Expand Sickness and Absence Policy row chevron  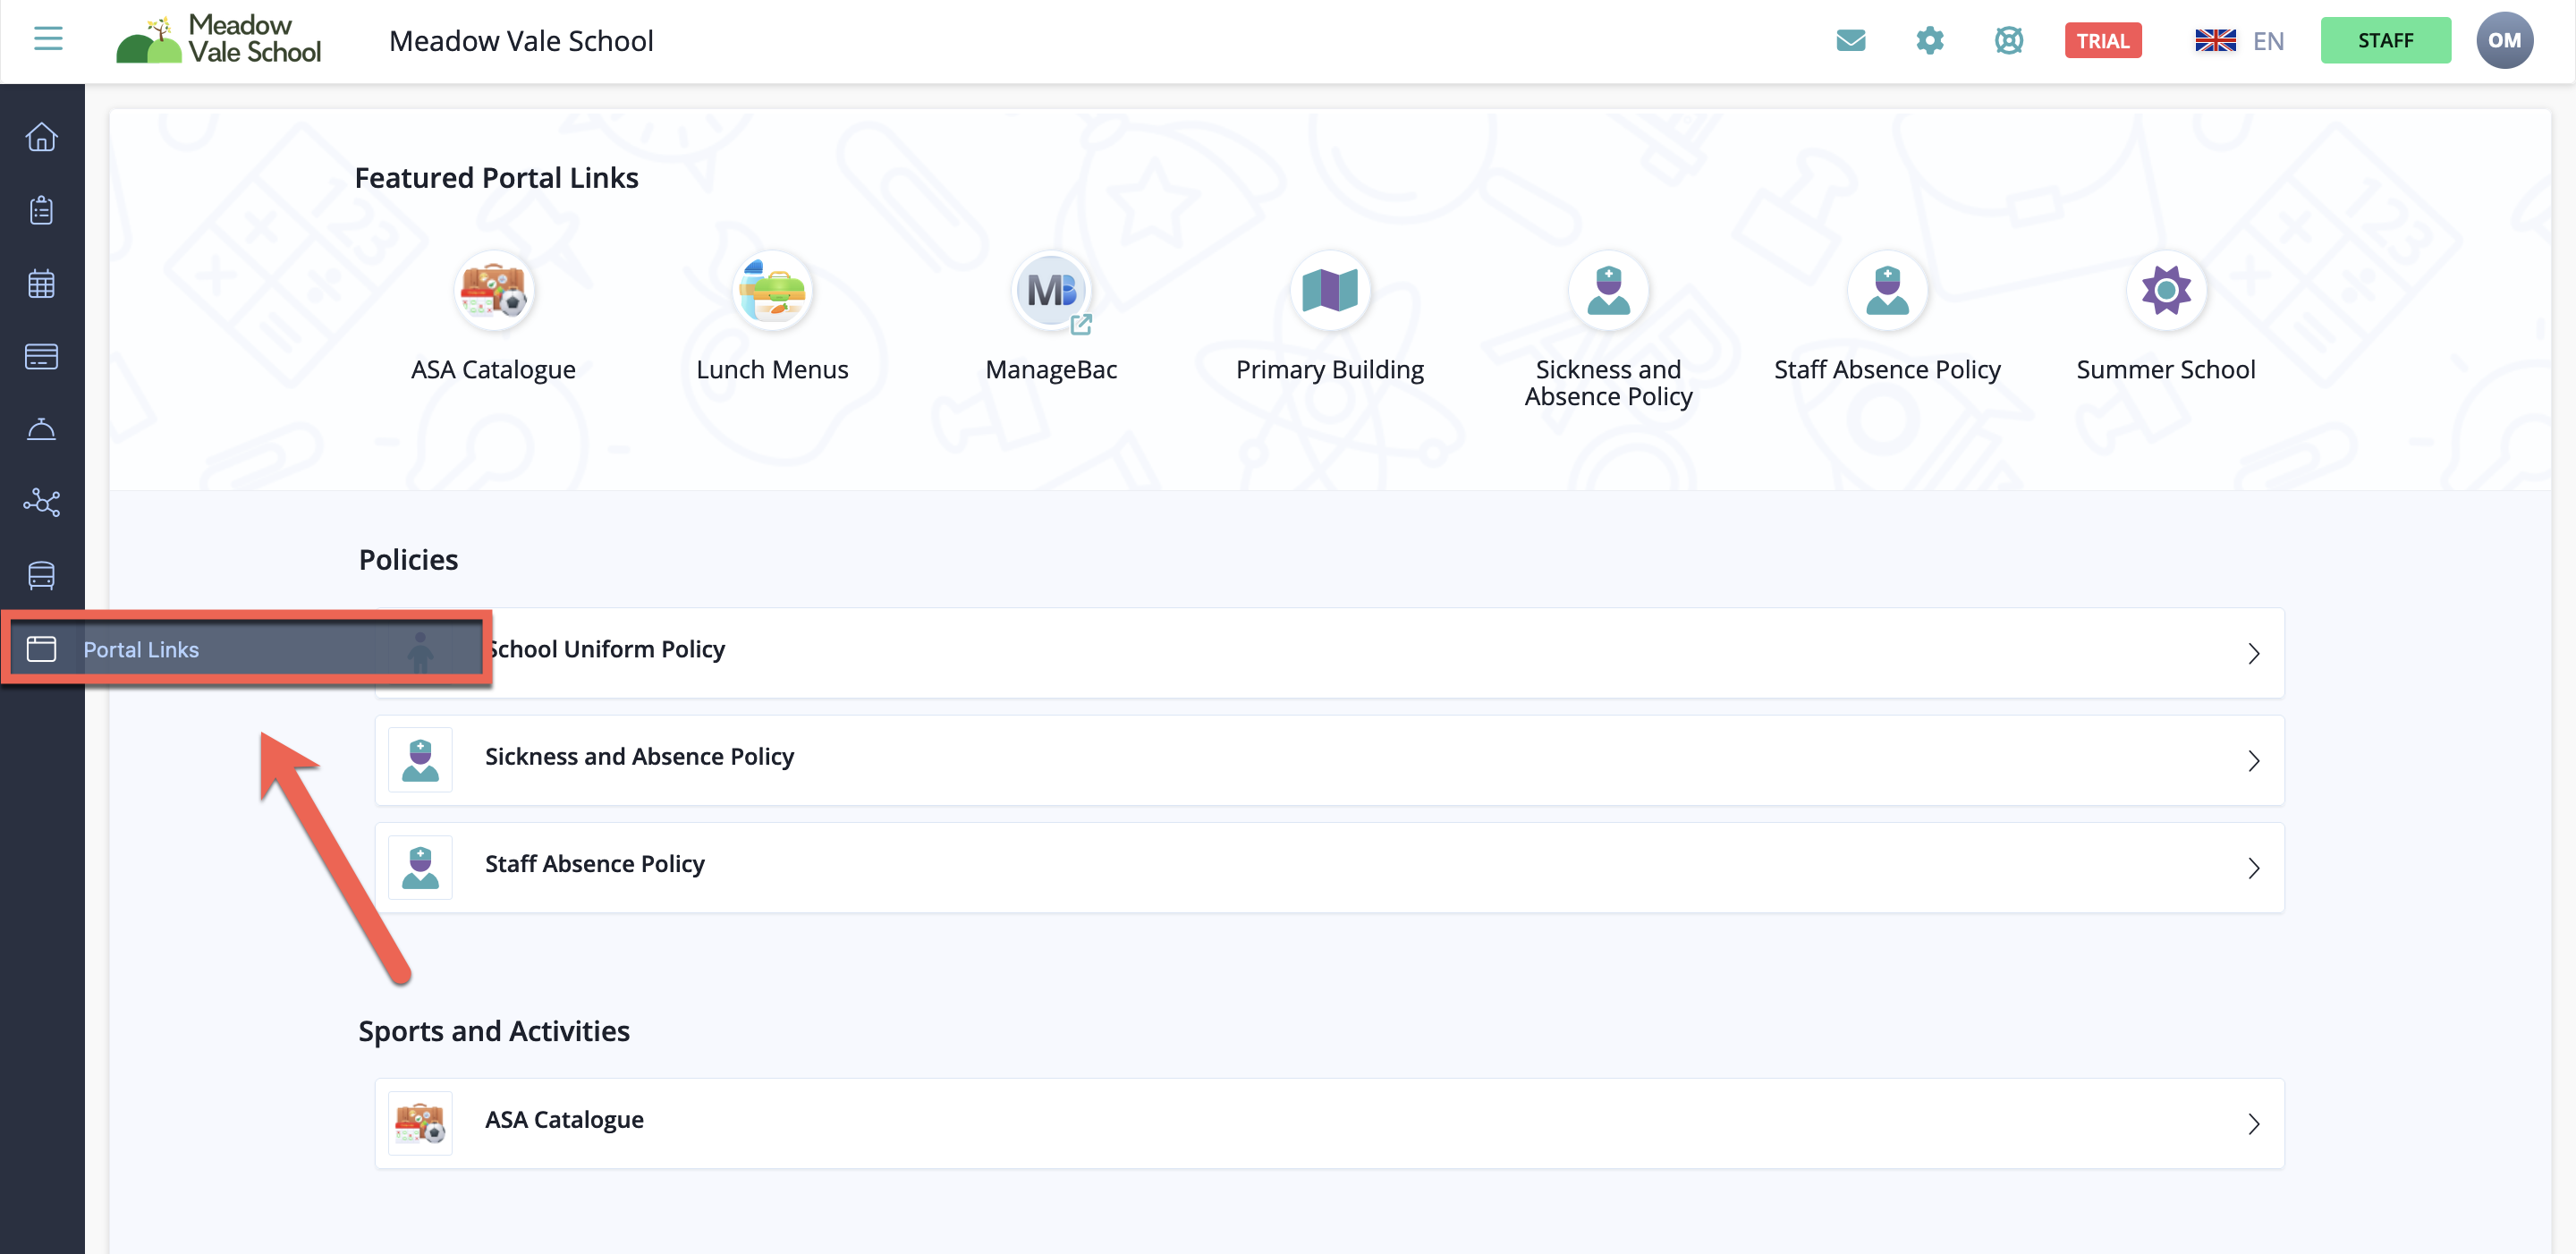(2253, 761)
